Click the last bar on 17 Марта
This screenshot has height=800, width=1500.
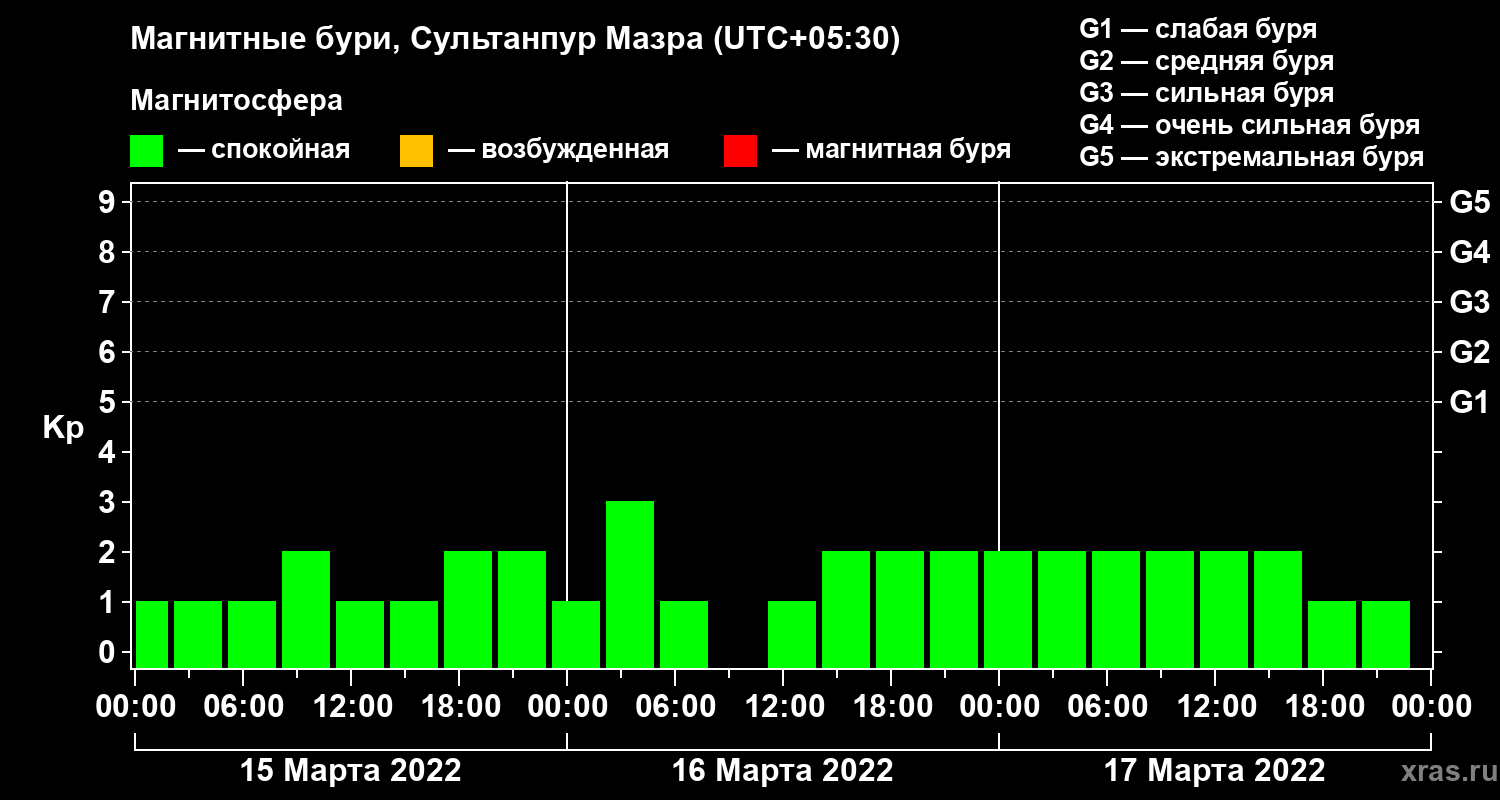[1386, 634]
